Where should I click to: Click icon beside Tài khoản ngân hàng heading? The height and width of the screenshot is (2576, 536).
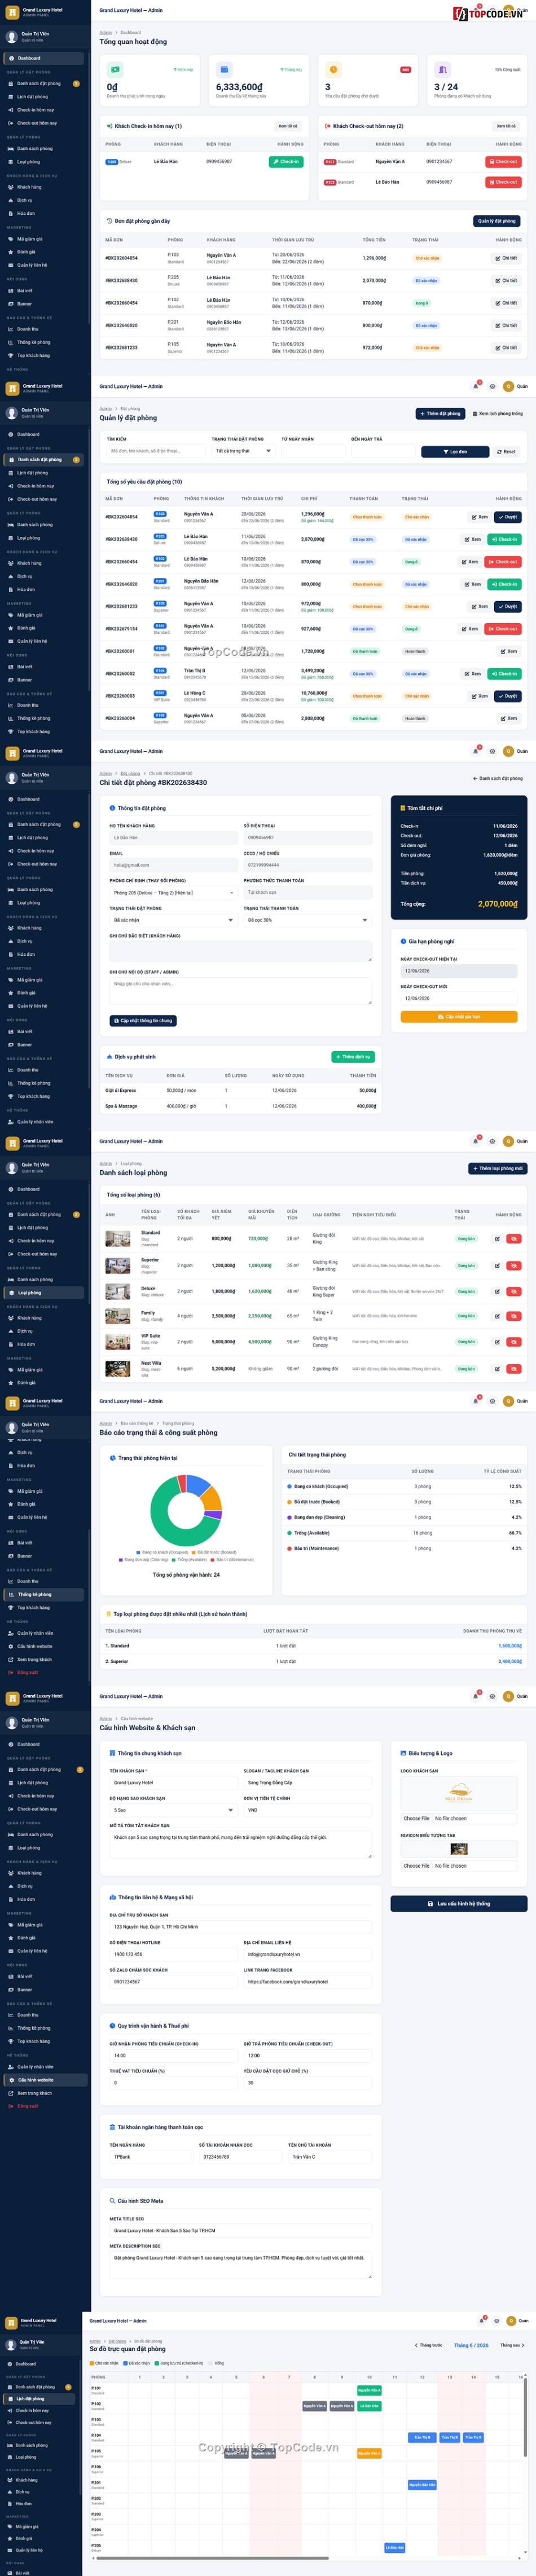click(x=112, y=2127)
